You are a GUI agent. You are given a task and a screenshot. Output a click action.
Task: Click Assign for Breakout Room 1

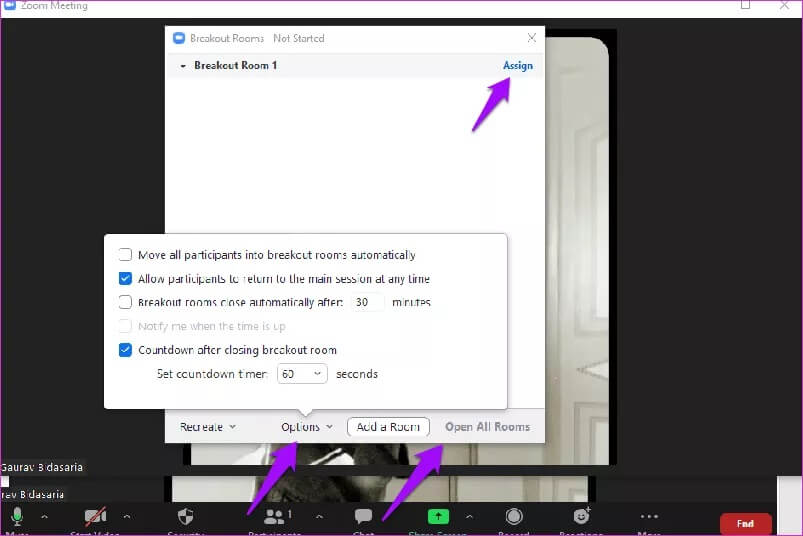click(x=518, y=66)
